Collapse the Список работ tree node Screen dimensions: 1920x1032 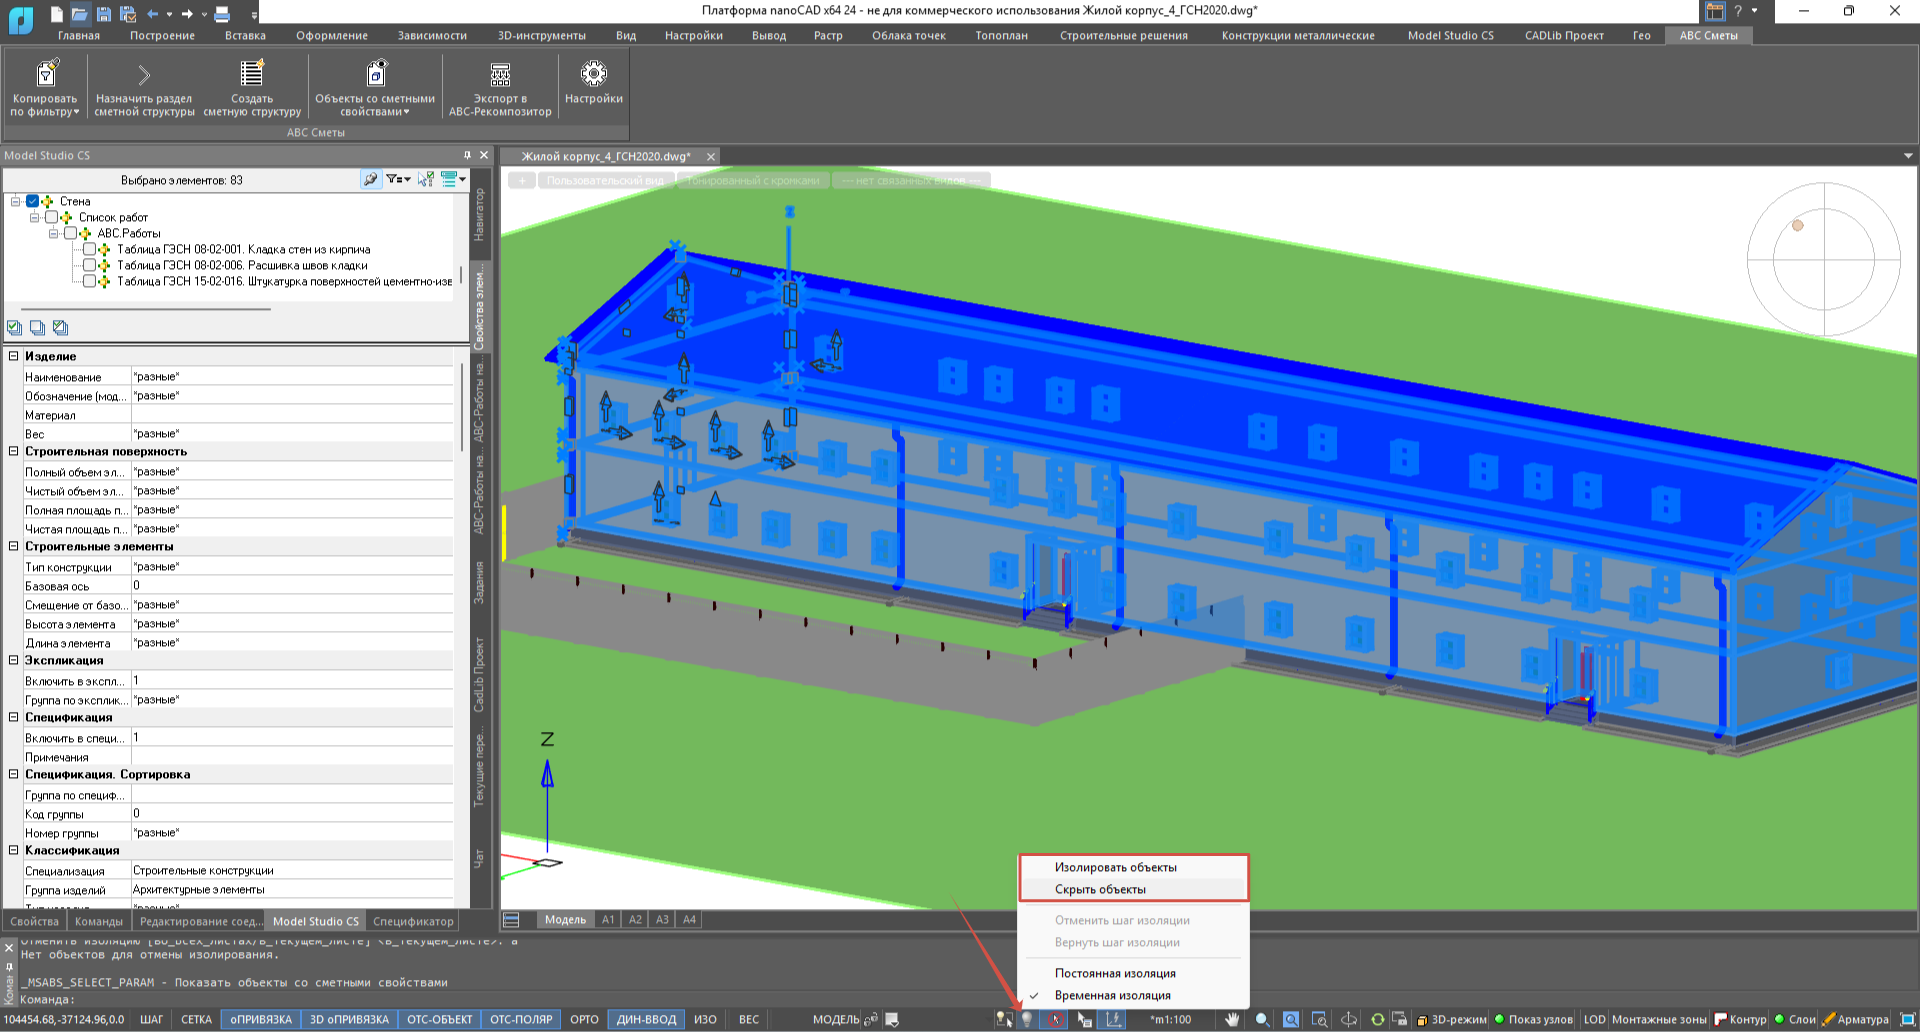[35, 217]
